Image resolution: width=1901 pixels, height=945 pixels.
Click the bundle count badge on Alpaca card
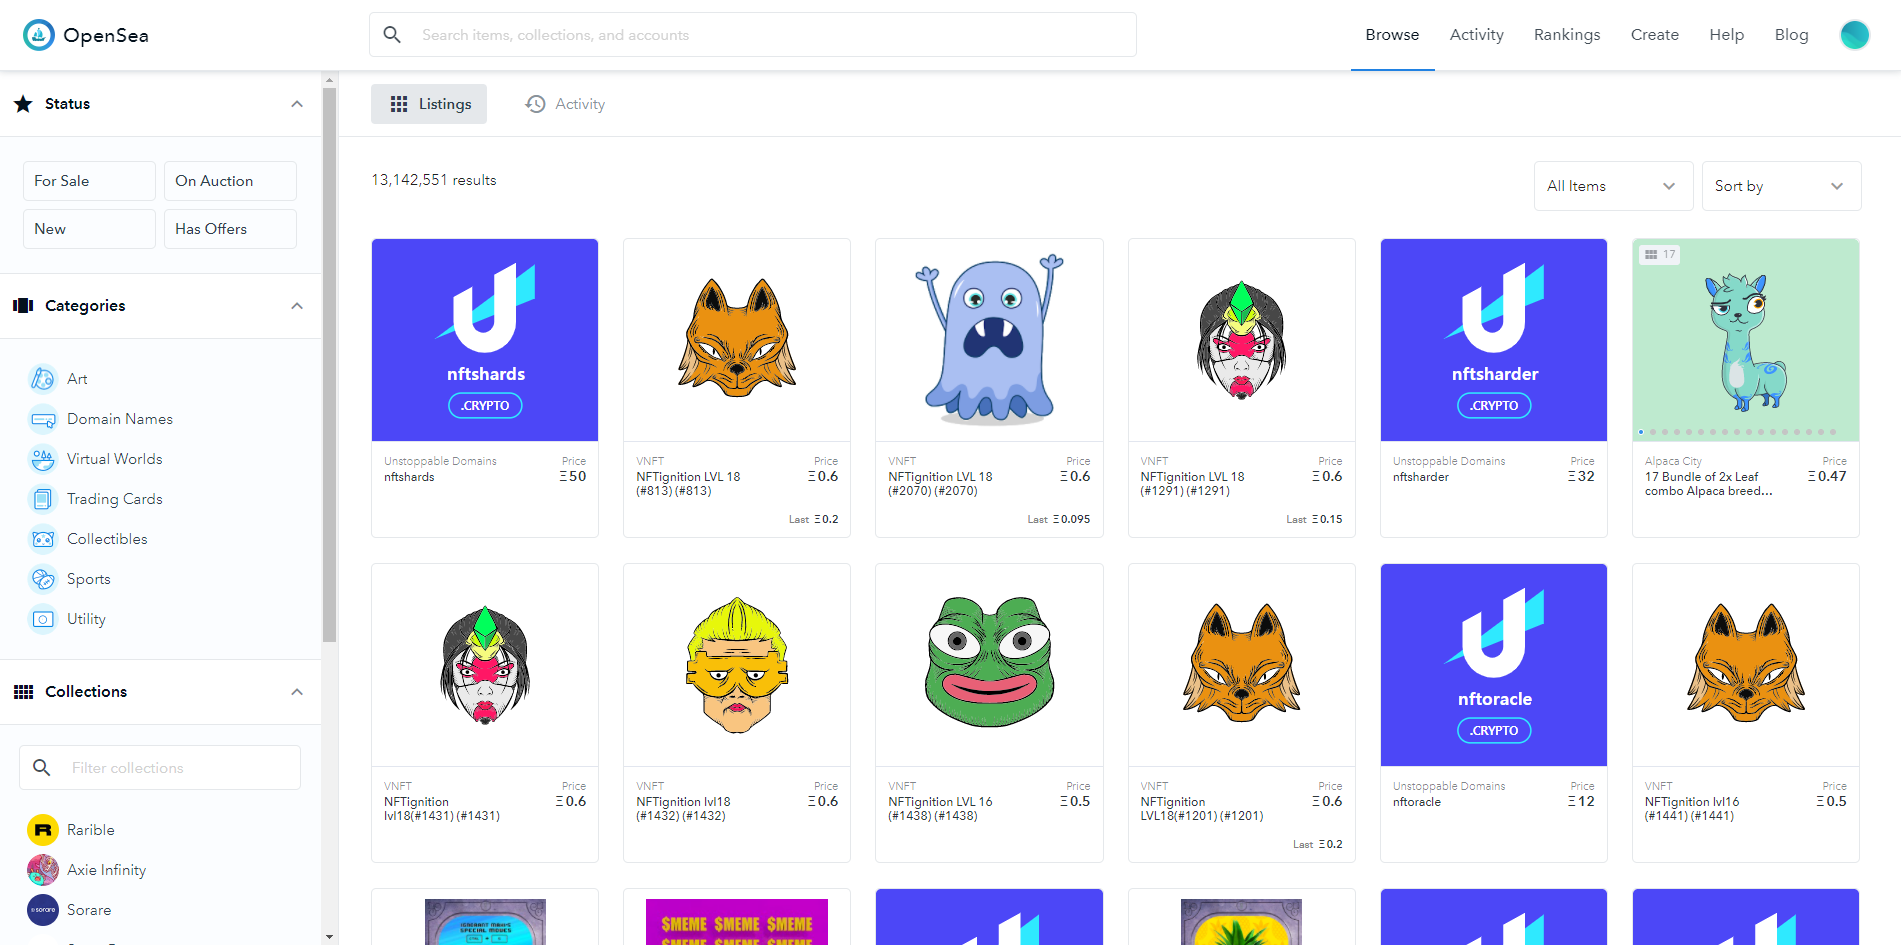[x=1660, y=255]
